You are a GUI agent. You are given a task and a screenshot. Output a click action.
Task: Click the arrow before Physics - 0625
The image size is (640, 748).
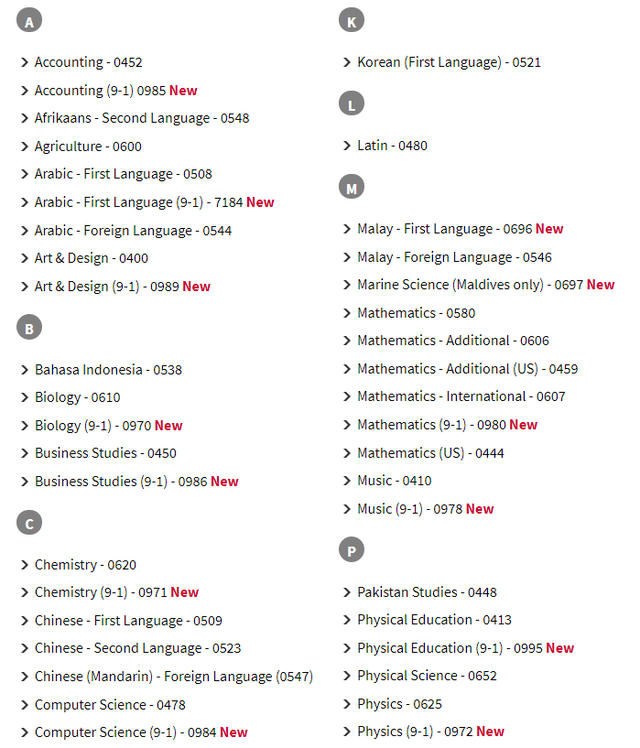pos(347,704)
